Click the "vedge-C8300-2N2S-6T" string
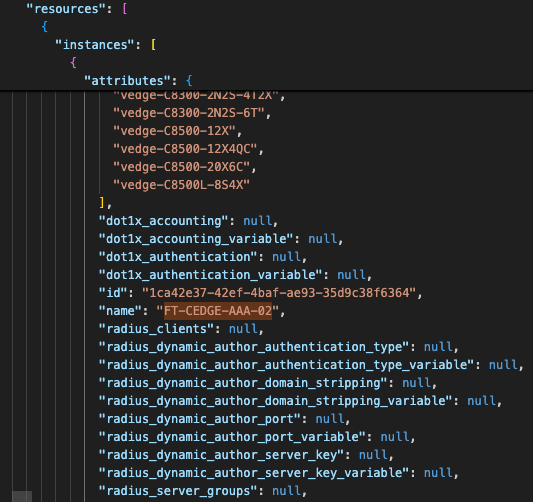Viewport: 533px width, 502px height. coord(189,113)
